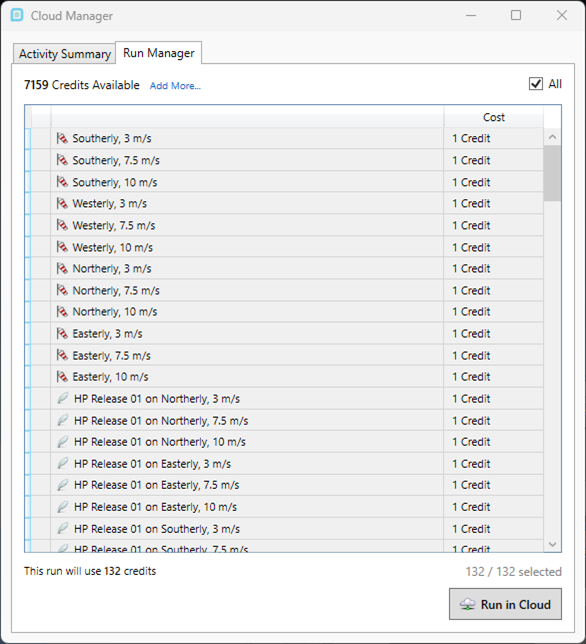The width and height of the screenshot is (586, 644).
Task: Click the scroll down arrow of the run list
Action: 552,544
